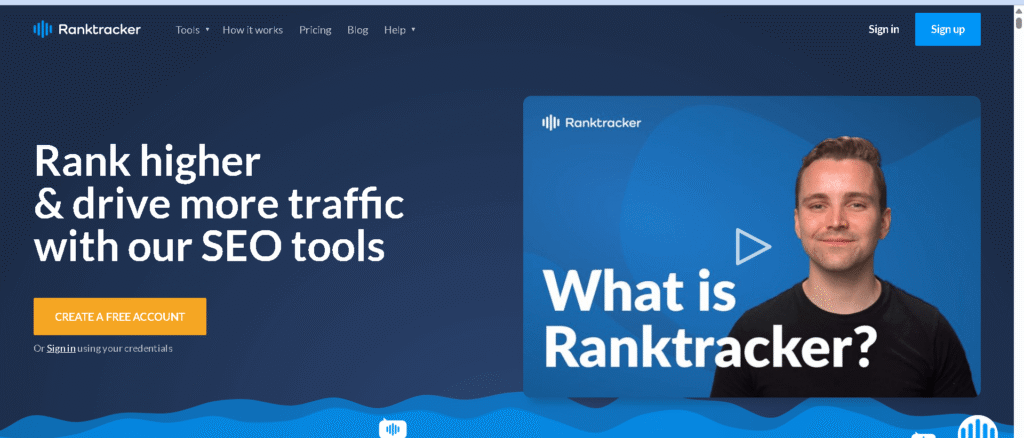Open the round Ranktracker widget at bottom right

point(977,429)
